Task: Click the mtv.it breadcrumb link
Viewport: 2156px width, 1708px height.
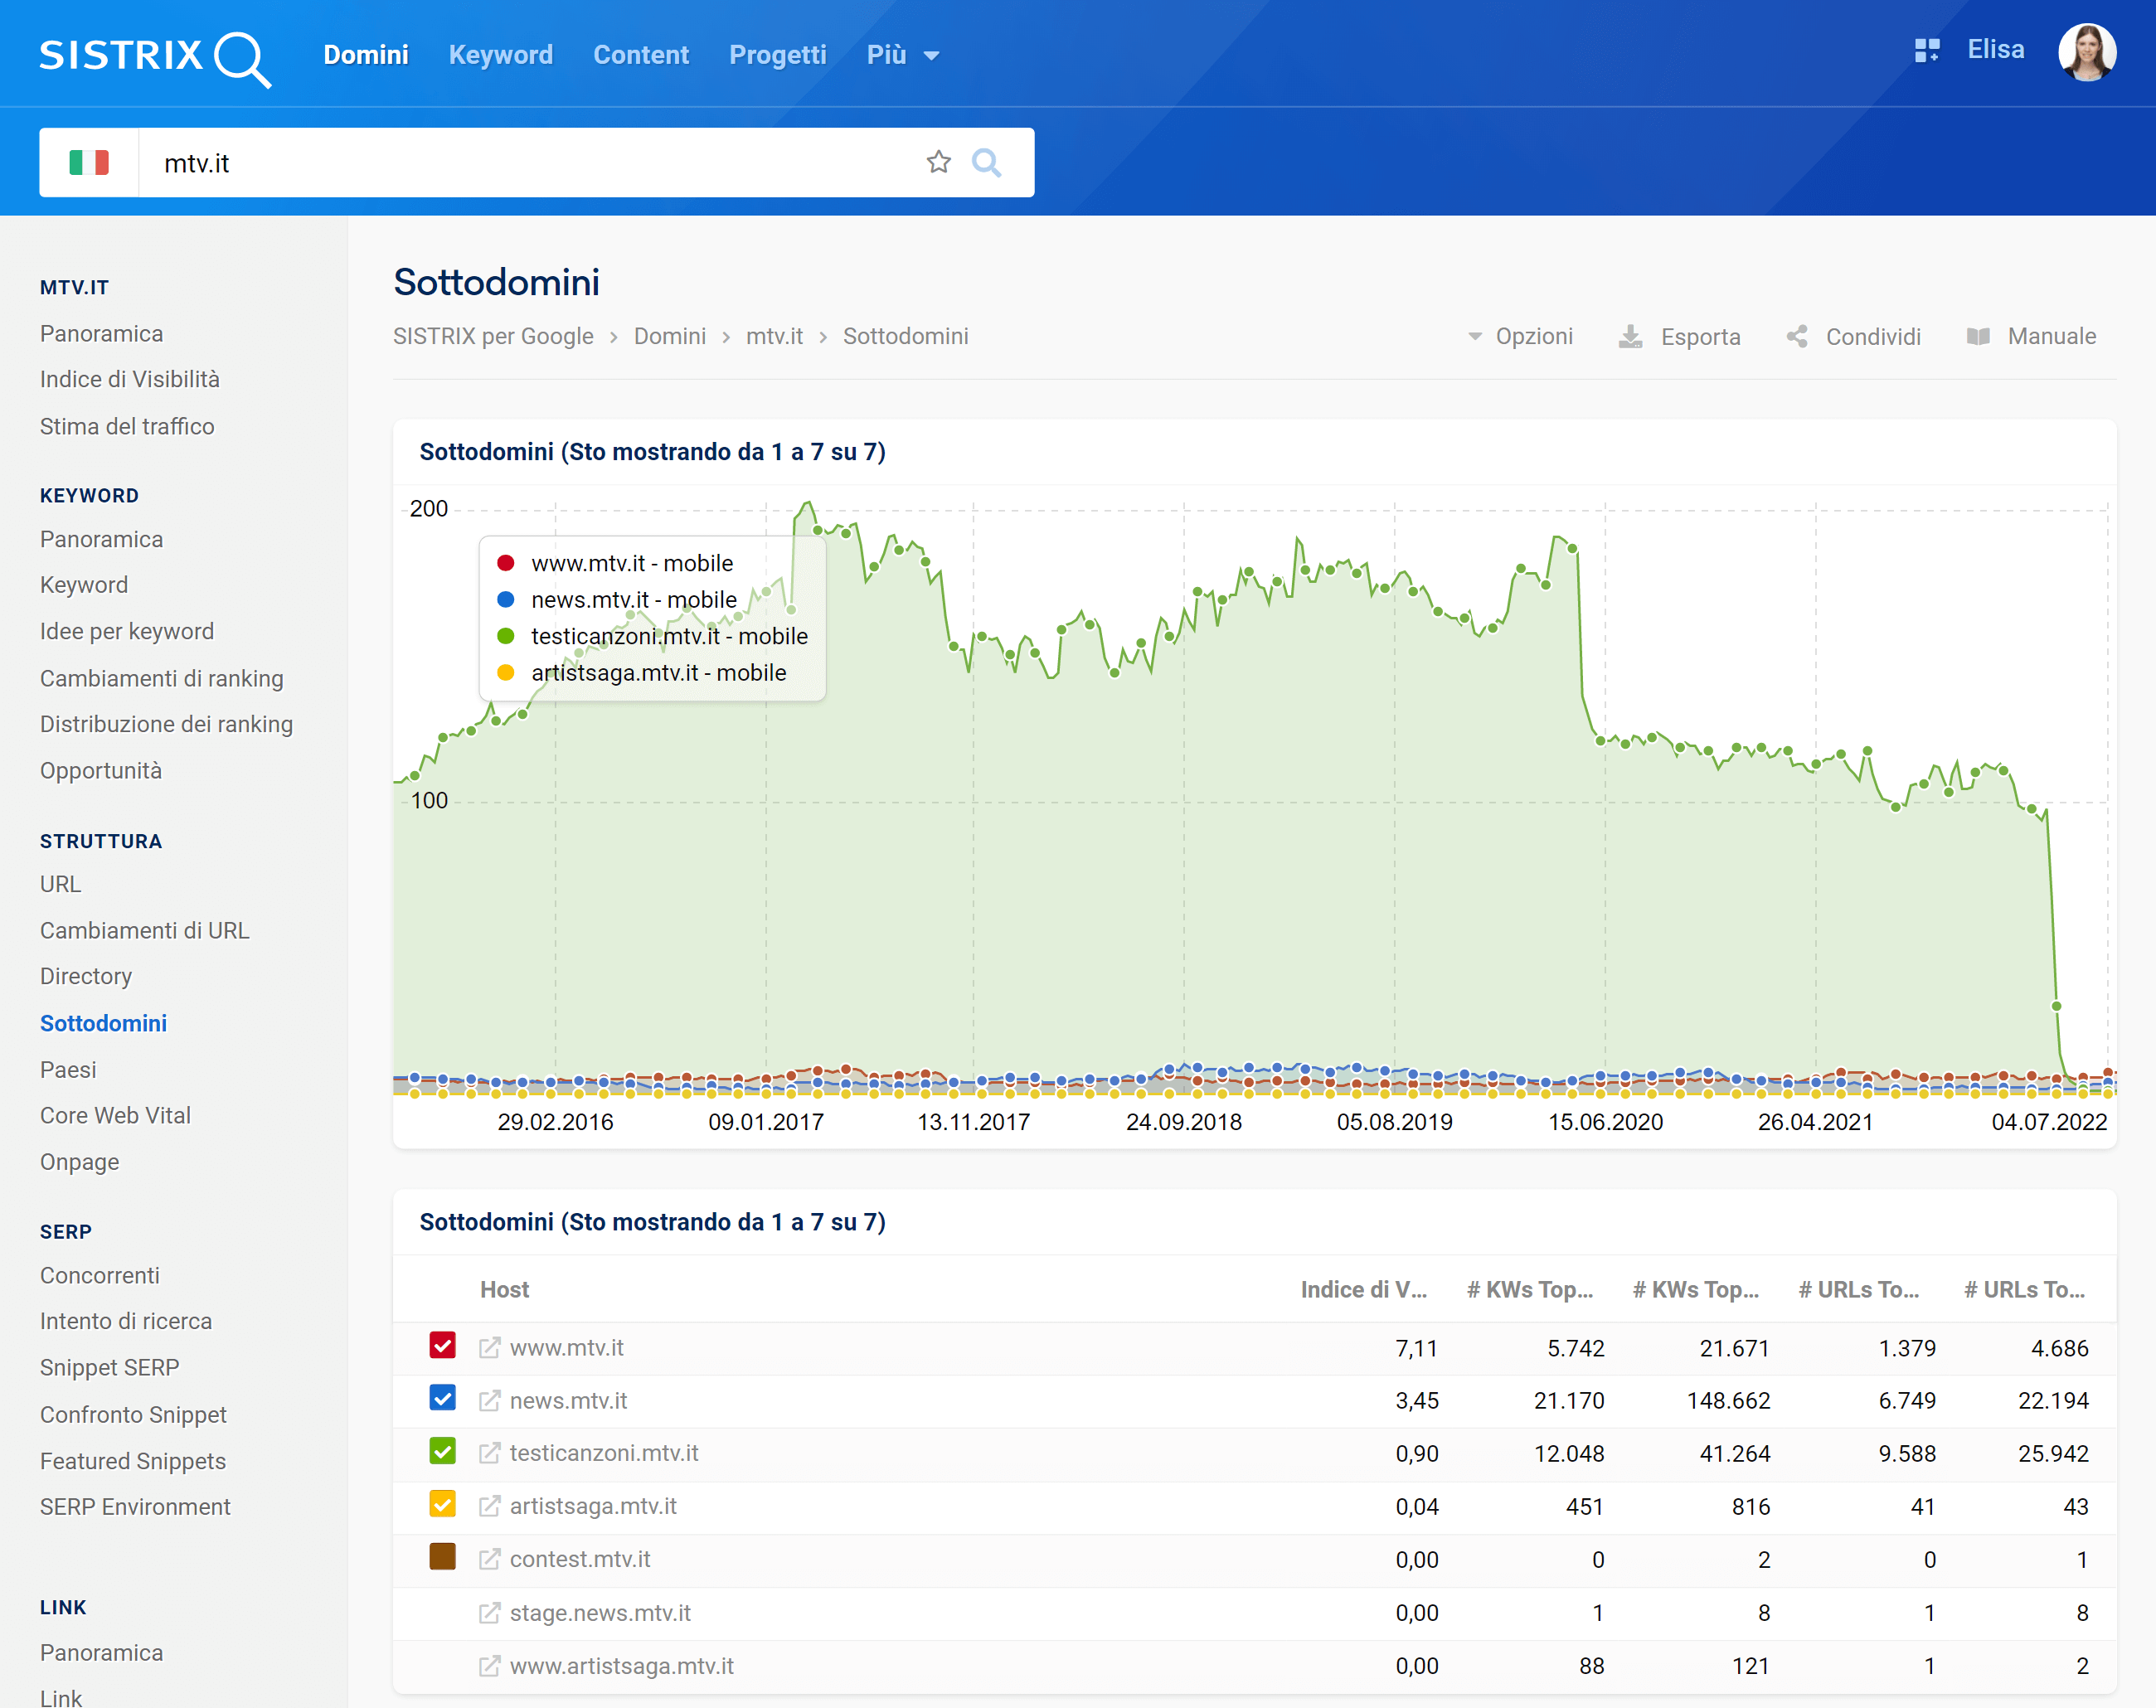Action: pyautogui.click(x=775, y=337)
